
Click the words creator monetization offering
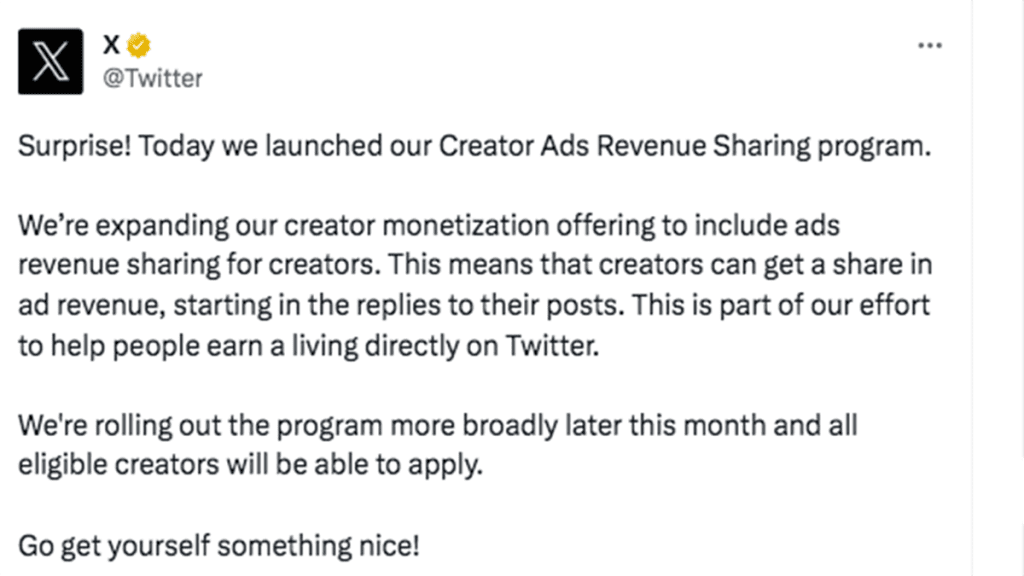click(469, 226)
